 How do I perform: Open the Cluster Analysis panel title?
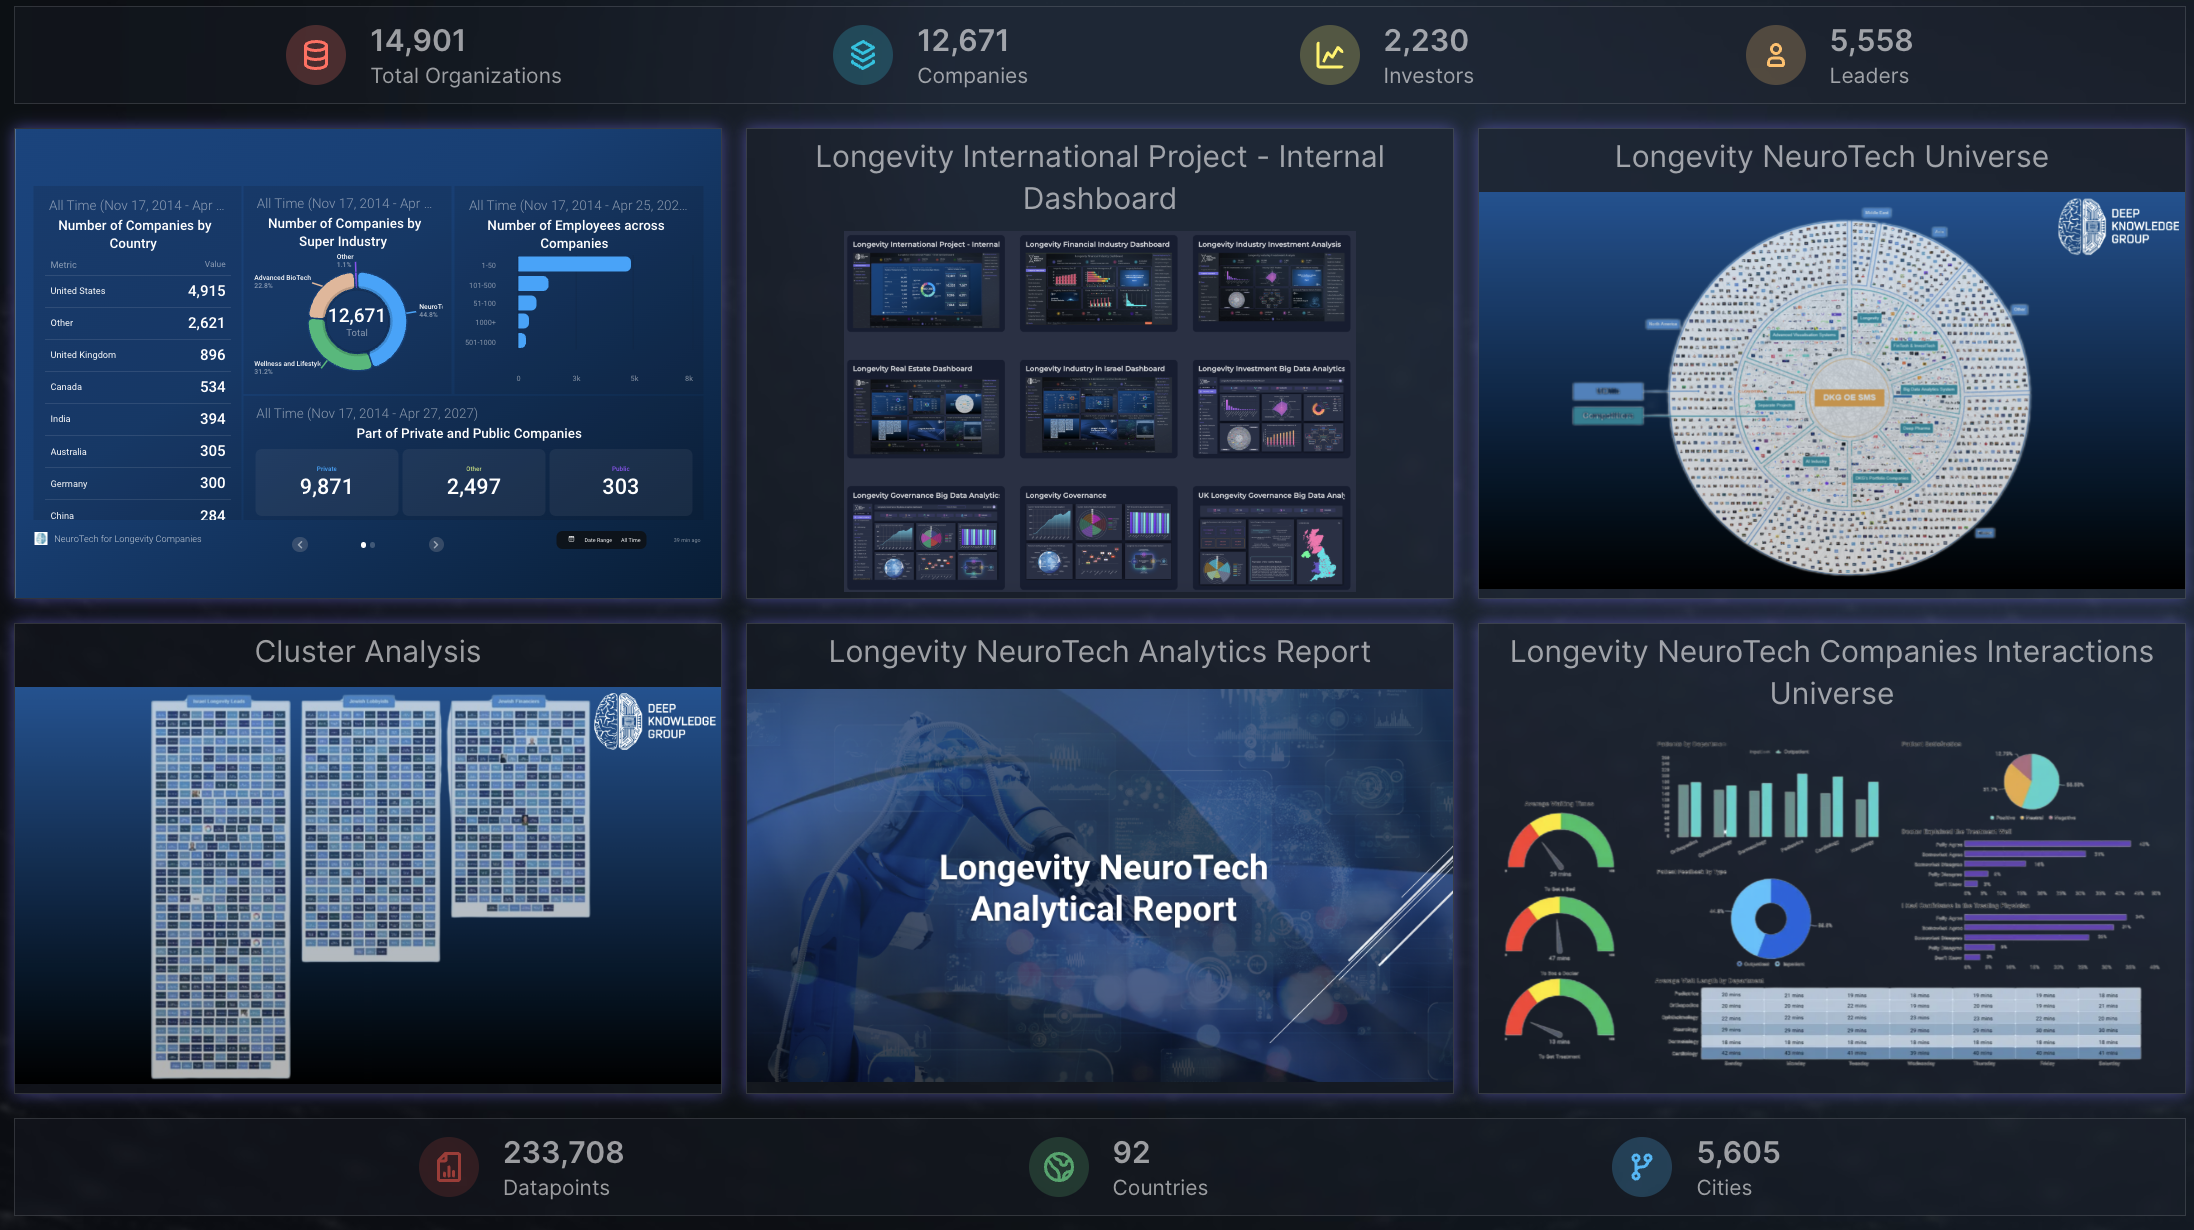[x=367, y=652]
